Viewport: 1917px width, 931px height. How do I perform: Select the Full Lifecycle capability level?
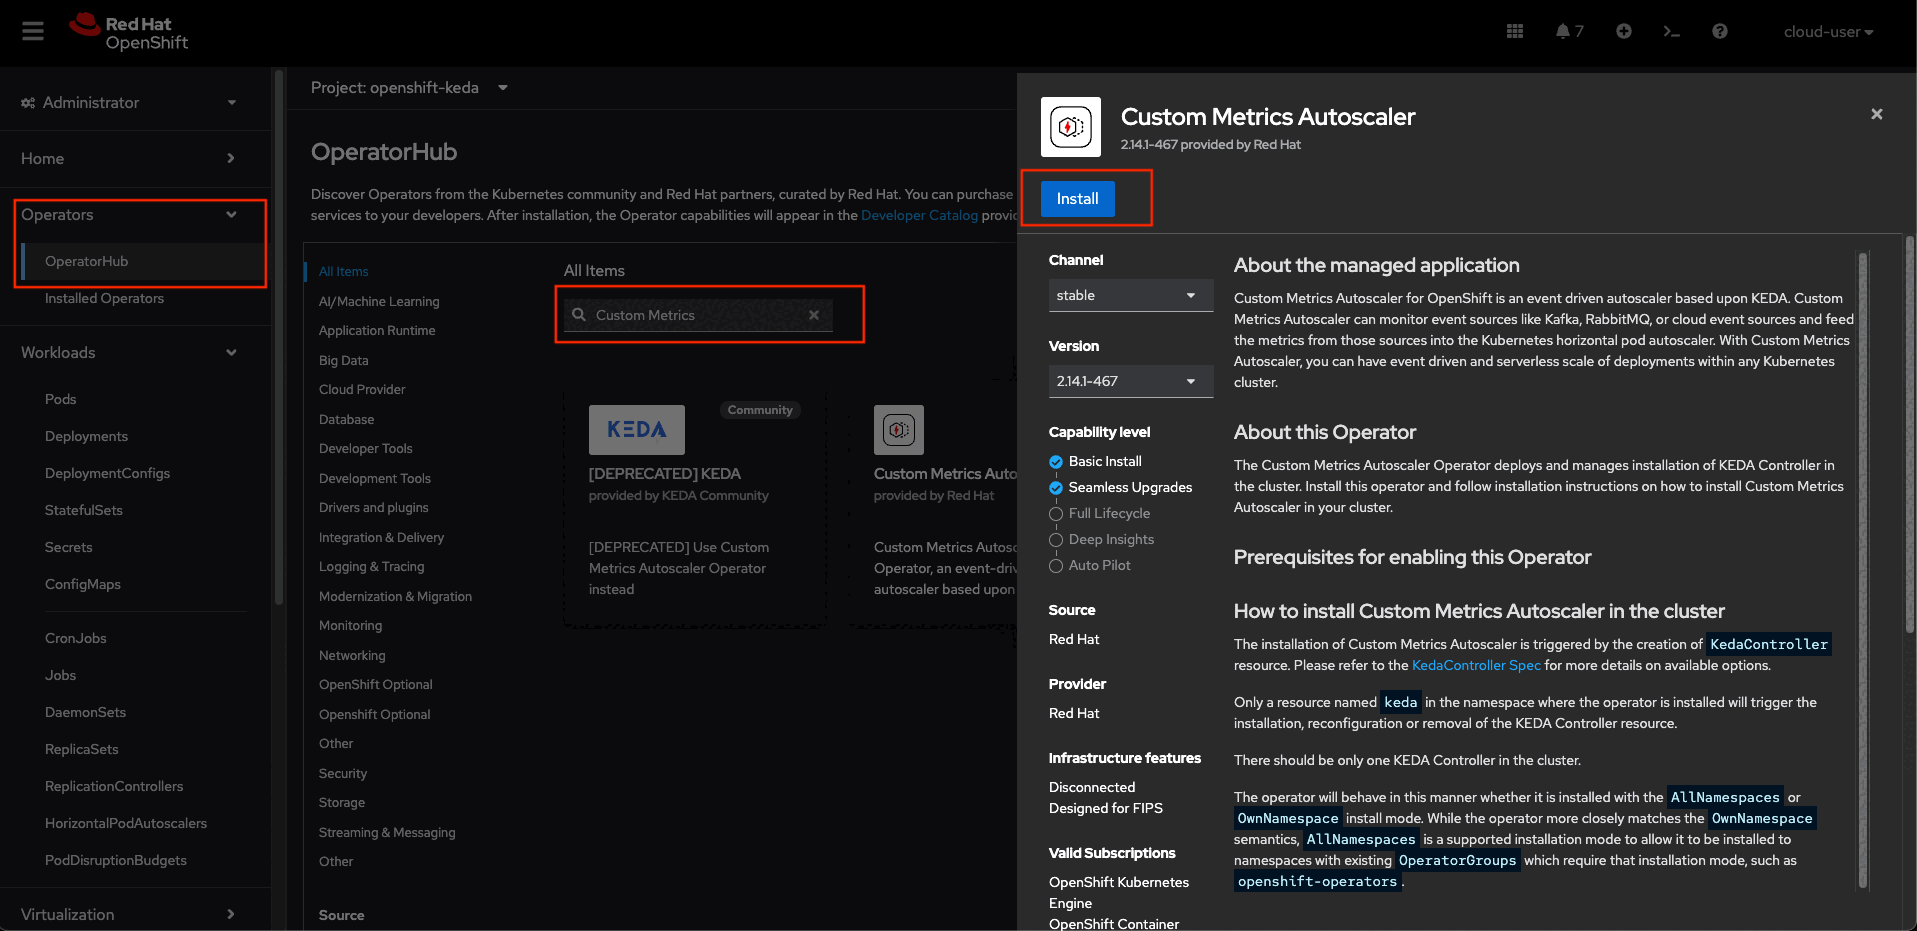point(1056,514)
